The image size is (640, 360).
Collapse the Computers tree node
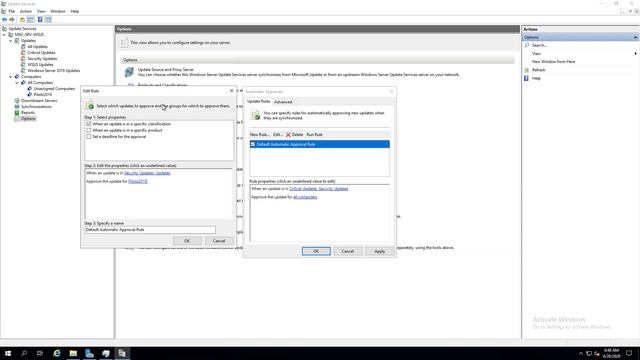coord(11,77)
